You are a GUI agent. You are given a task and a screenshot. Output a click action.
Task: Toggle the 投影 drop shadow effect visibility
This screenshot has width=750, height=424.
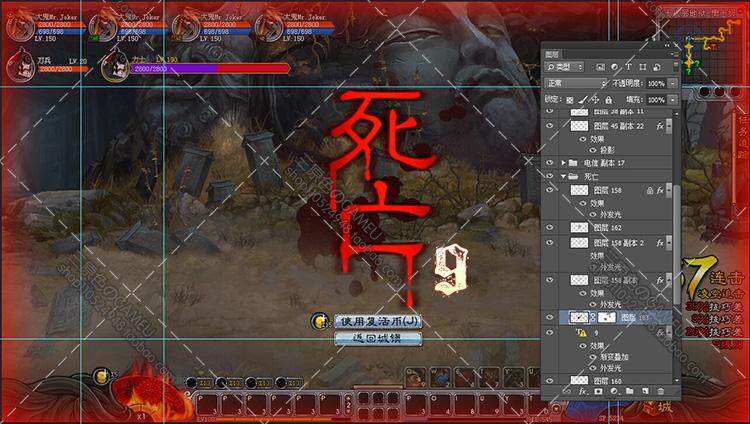click(593, 150)
